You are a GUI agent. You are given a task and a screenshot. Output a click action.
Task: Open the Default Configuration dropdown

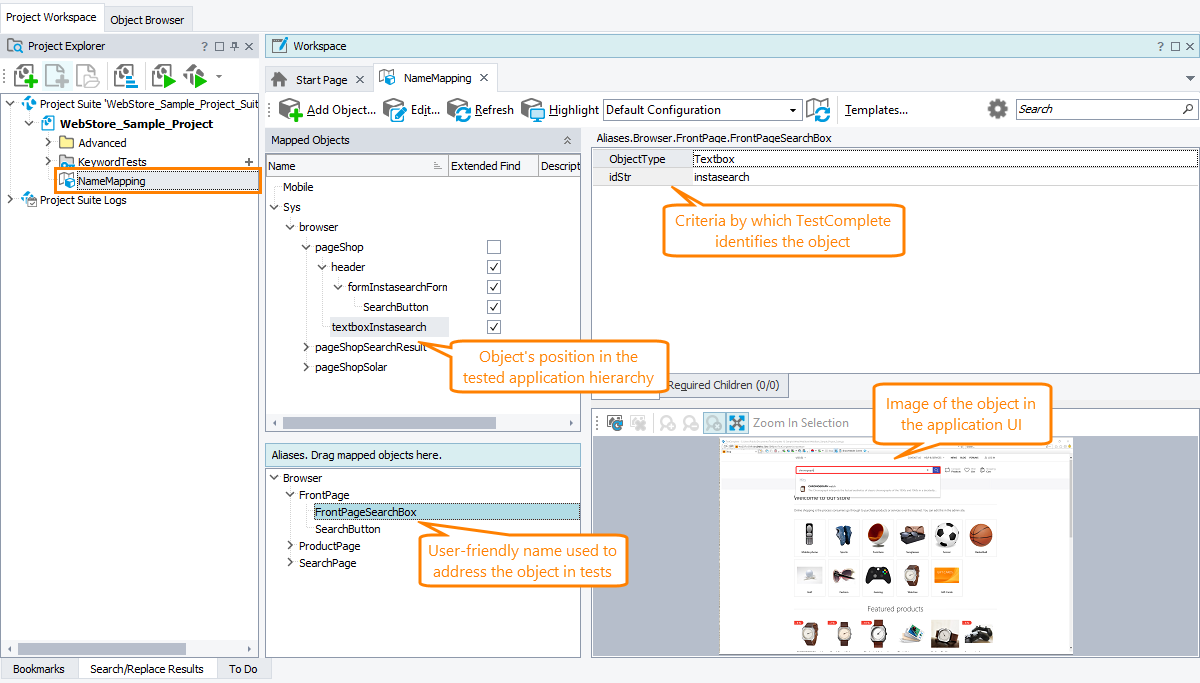tap(792, 109)
